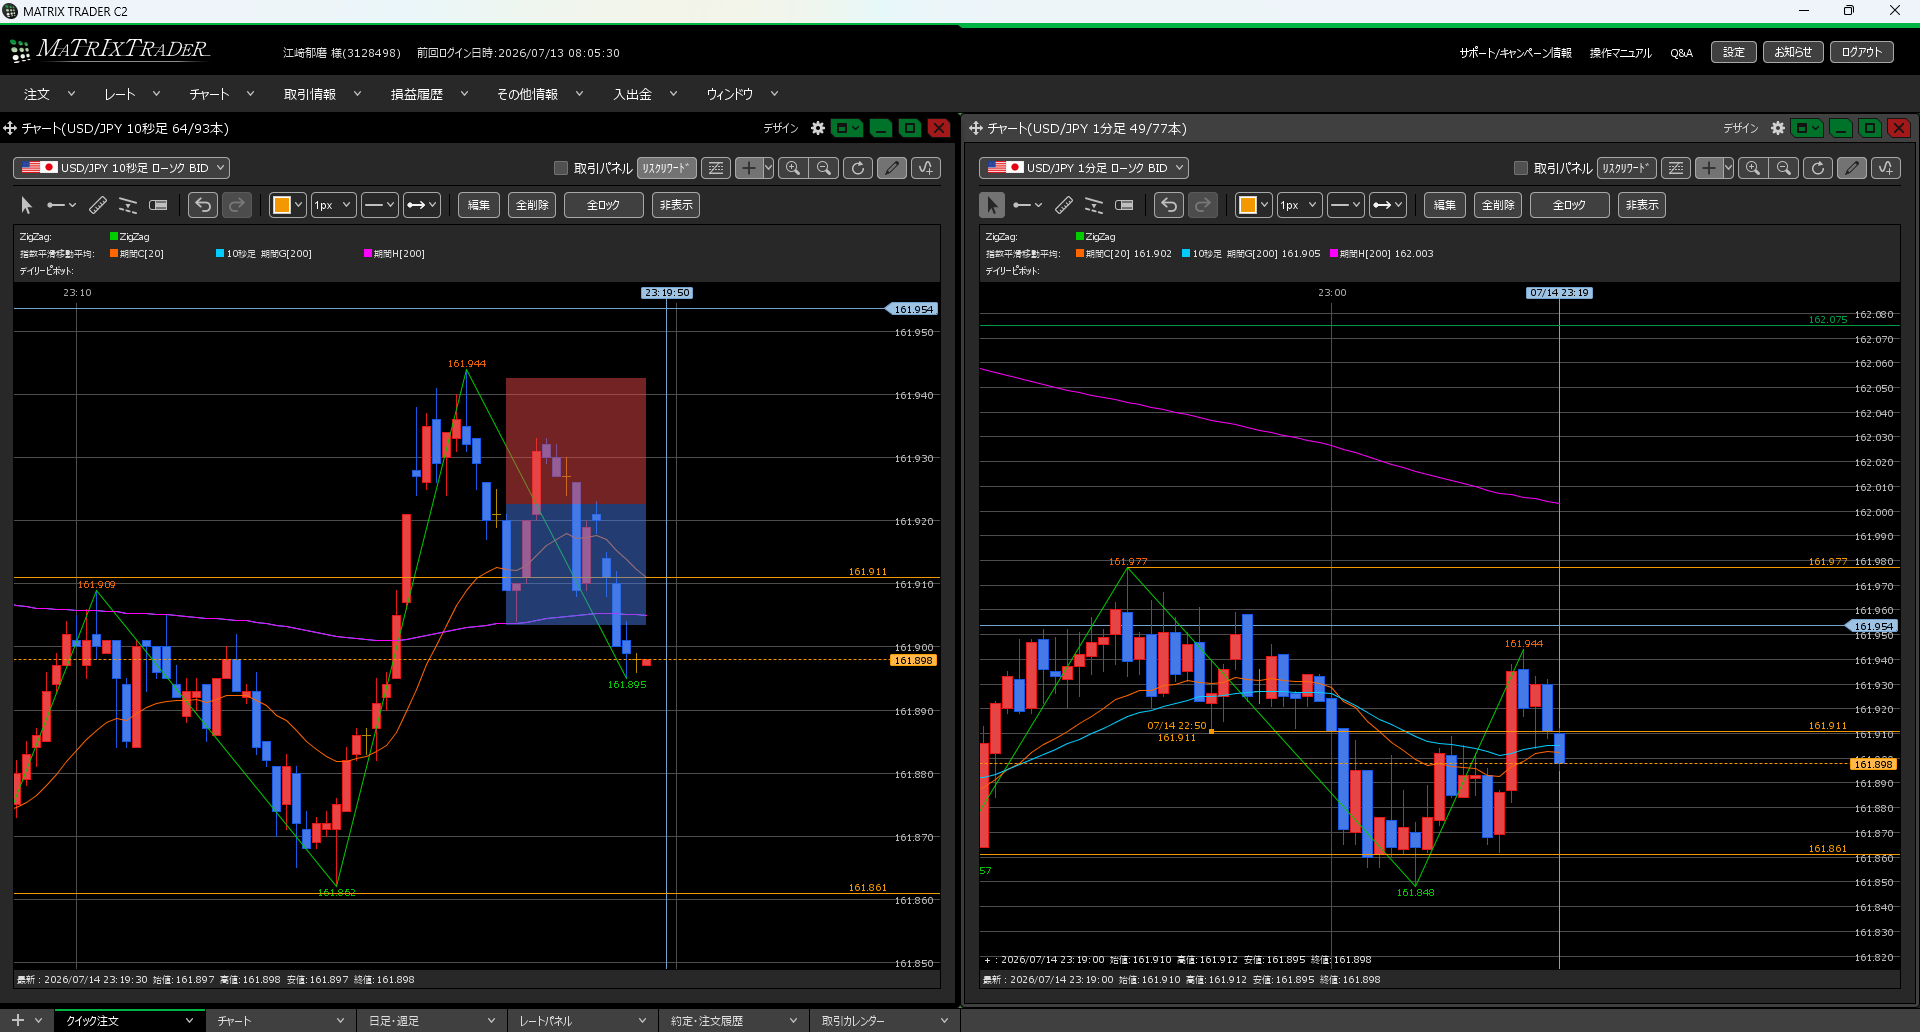Select the ruler tool in 1分足 chart
This screenshot has height=1032, width=1920.
point(1064,205)
